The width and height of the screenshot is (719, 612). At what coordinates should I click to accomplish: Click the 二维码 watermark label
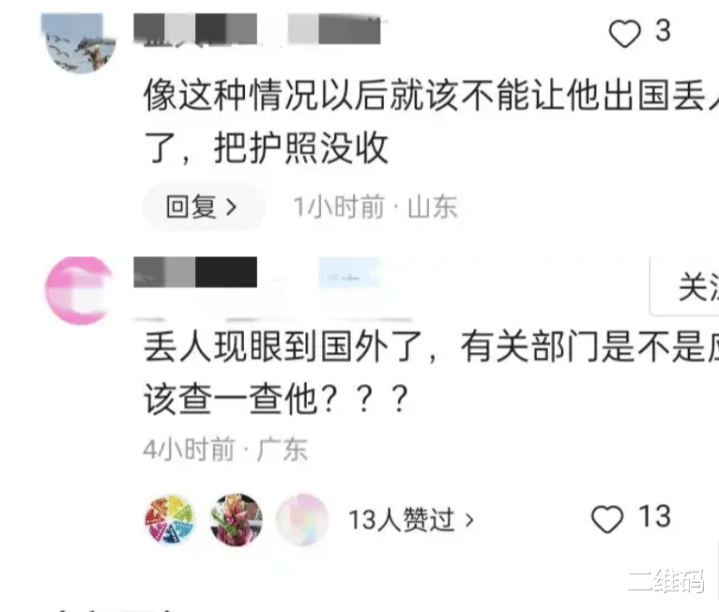(666, 581)
